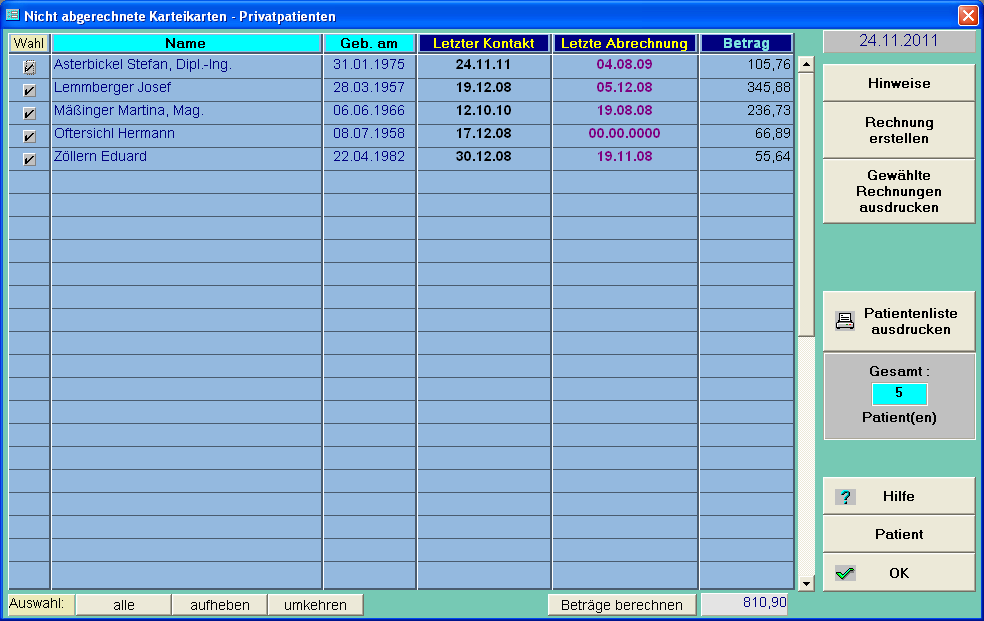
Task: Uncheck the Lemmberger Josef row checkbox
Action: 29,90
